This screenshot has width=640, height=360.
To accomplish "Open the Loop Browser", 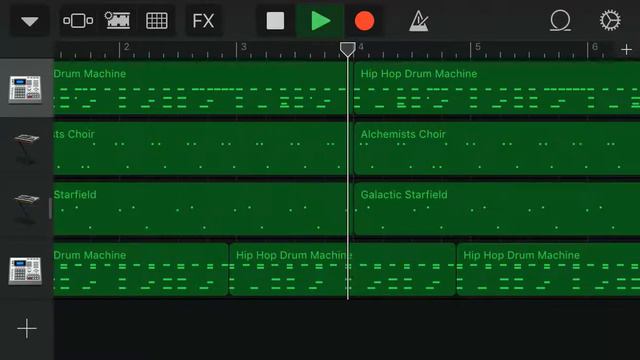I will [x=560, y=21].
